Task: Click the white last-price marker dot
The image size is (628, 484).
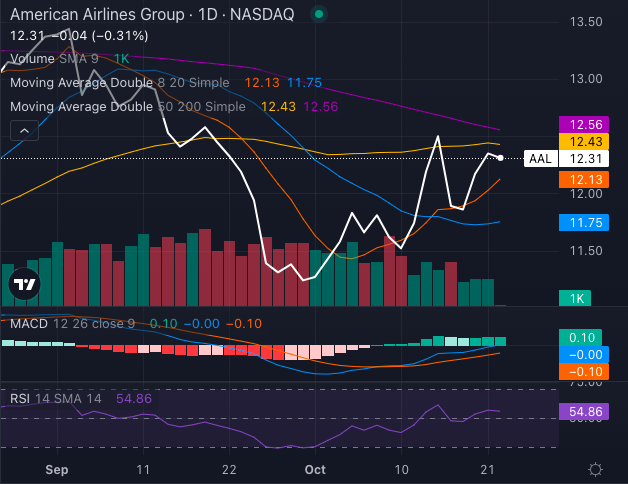Action: point(500,158)
